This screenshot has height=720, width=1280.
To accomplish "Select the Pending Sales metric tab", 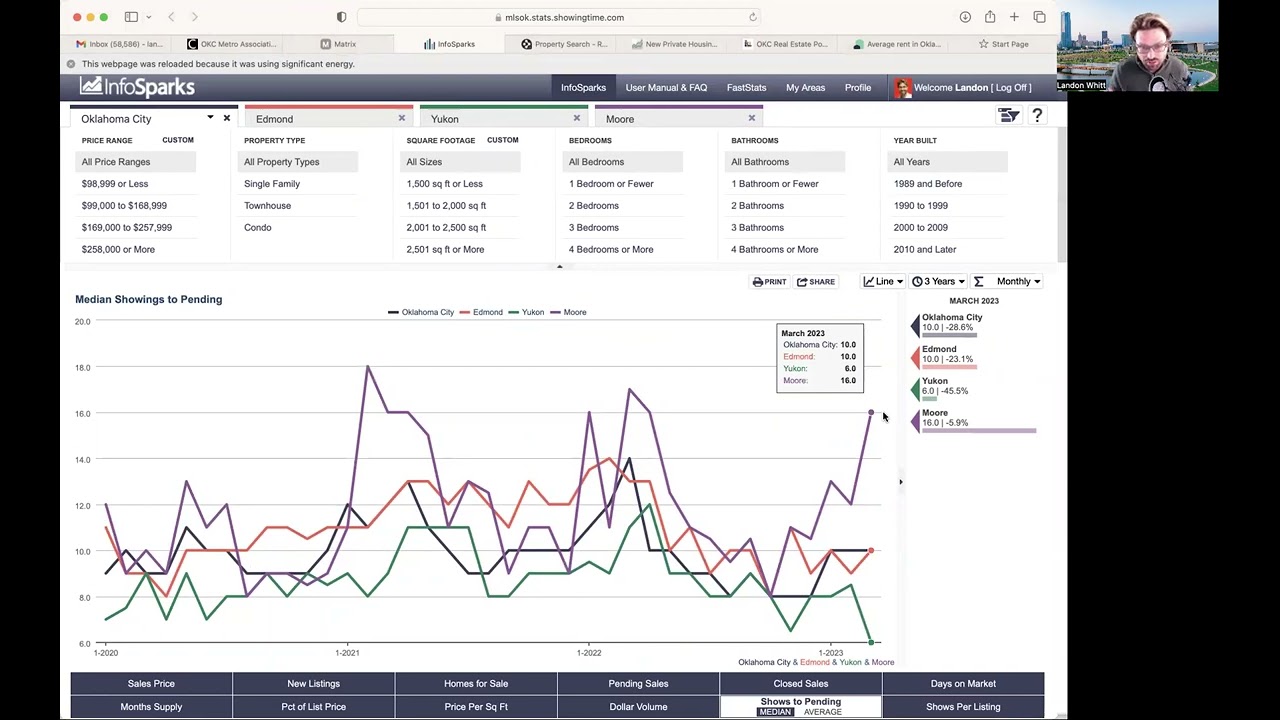I will pyautogui.click(x=638, y=684).
